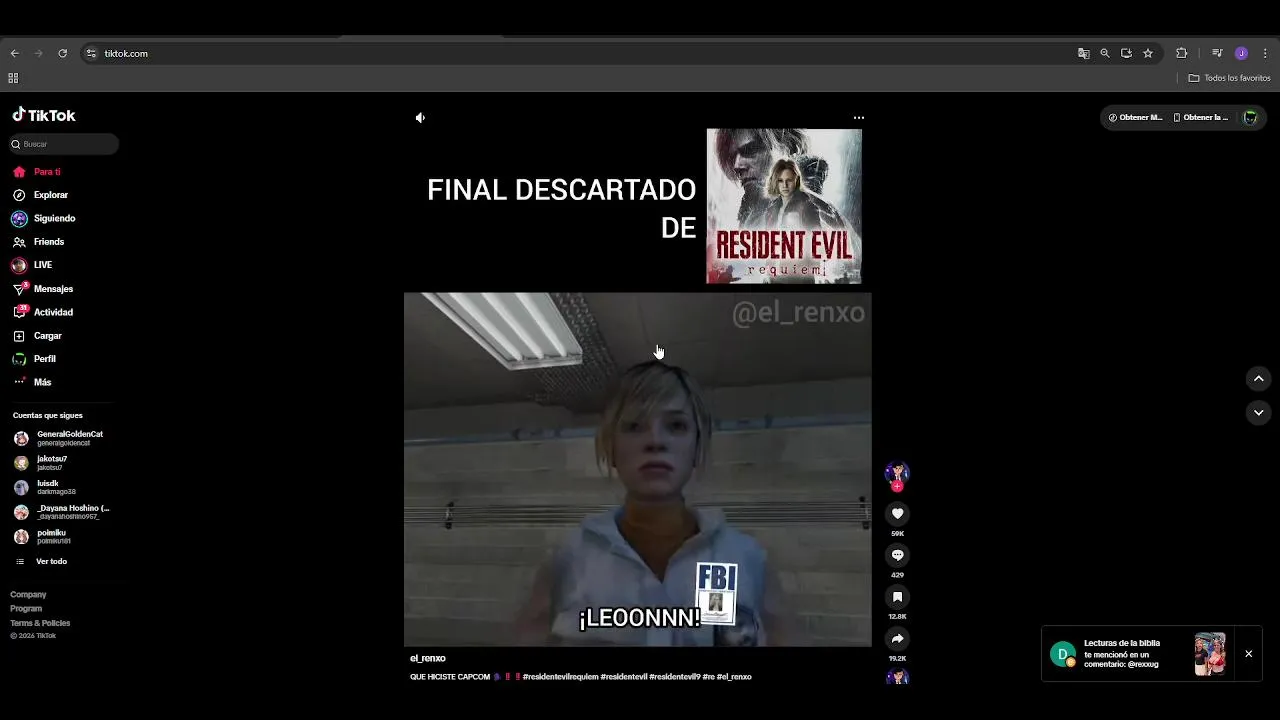Open the media controls icon in toolbar
This screenshot has width=1280, height=720.
point(1217,53)
